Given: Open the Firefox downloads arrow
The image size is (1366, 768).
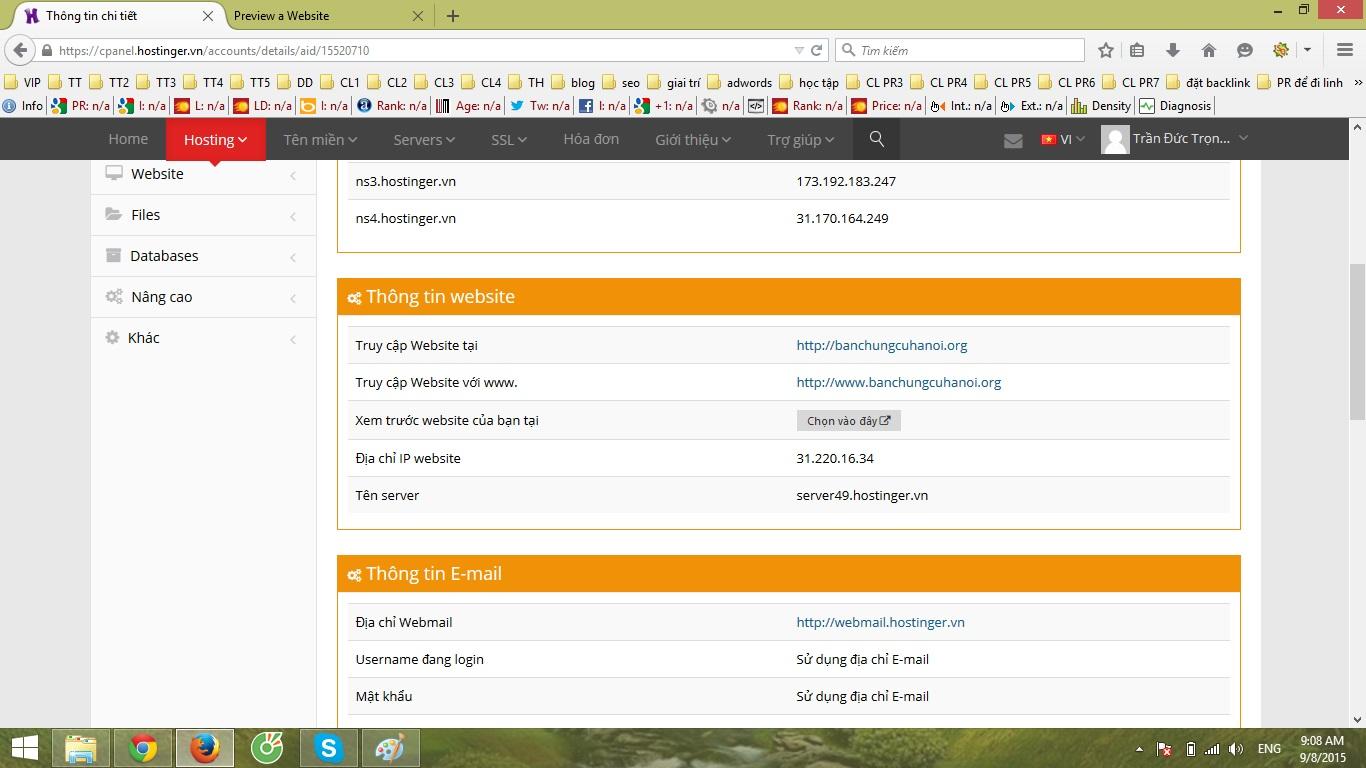Looking at the screenshot, I should pyautogui.click(x=1173, y=50).
